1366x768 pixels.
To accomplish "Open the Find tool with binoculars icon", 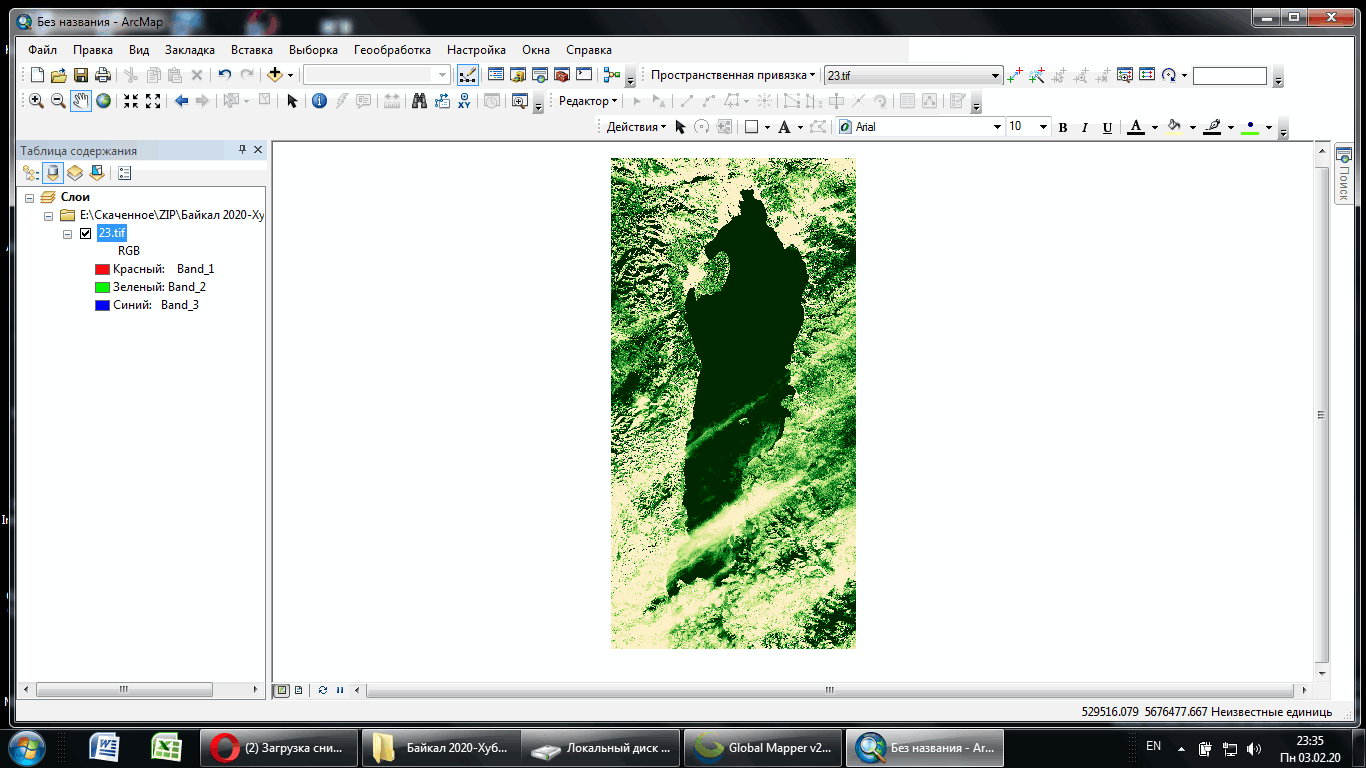I will 420,100.
